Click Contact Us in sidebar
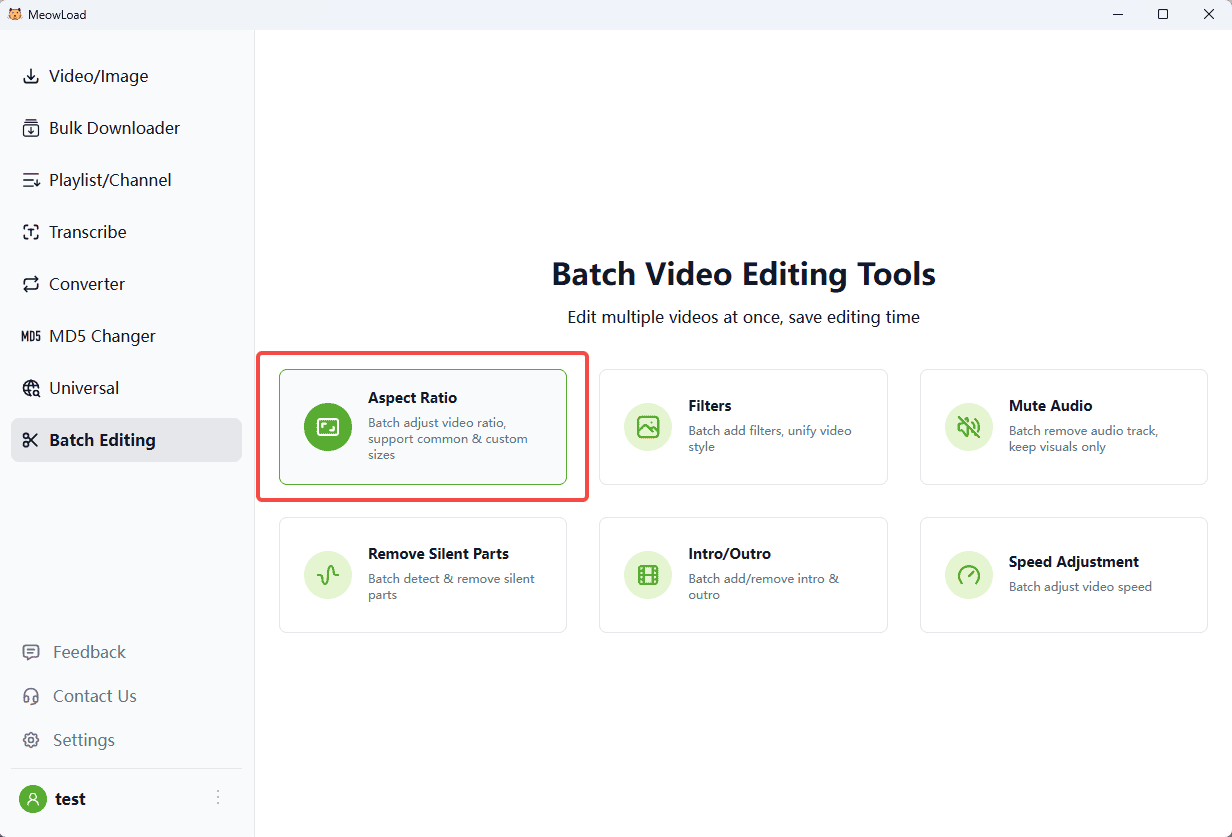Screen dimensions: 1232x837 (94, 696)
